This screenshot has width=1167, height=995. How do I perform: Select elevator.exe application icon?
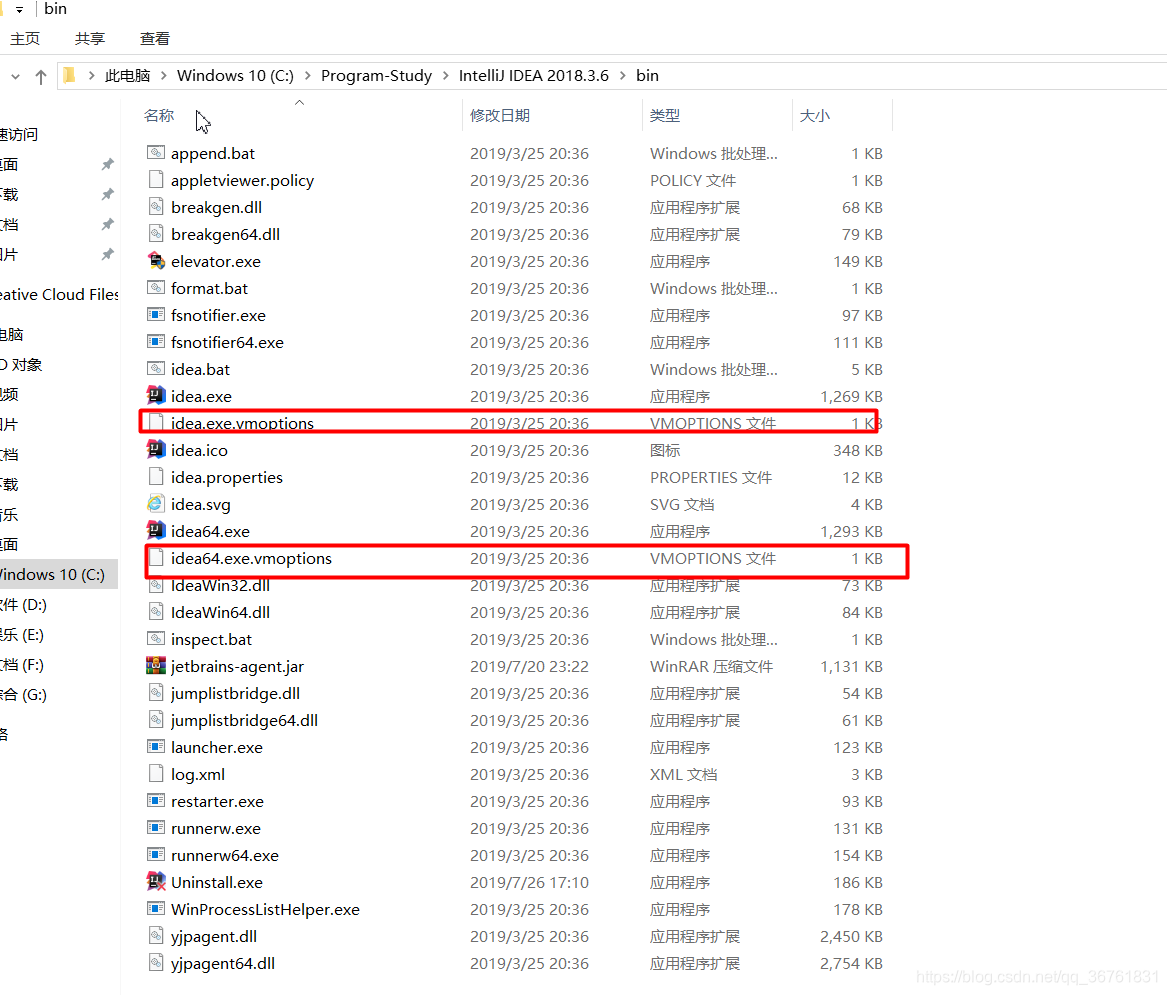[x=156, y=260]
